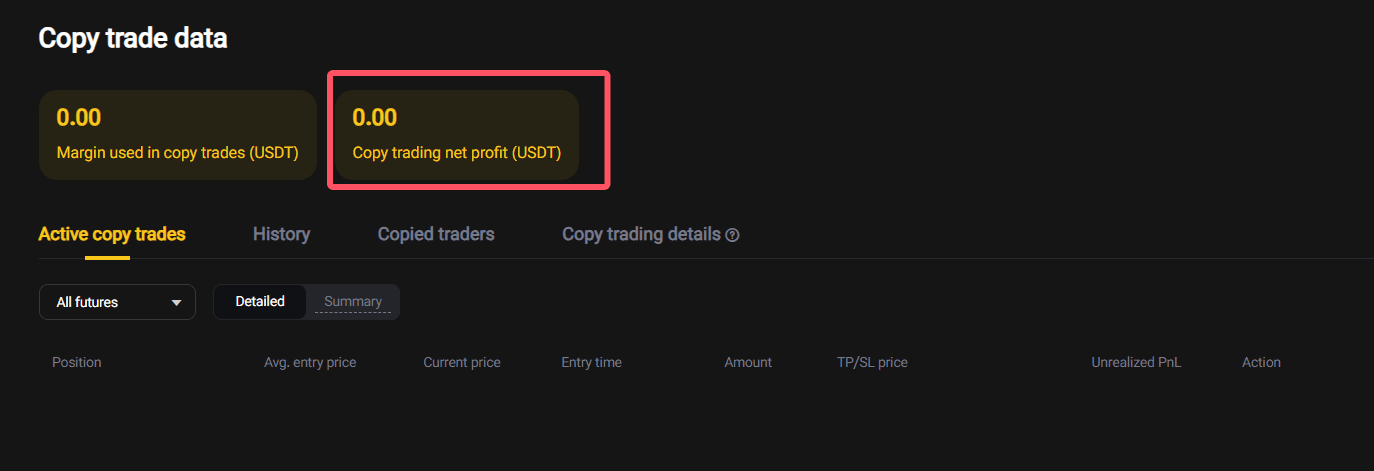The width and height of the screenshot is (1374, 471).
Task: Select the Active copy trades tab
Action: click(x=112, y=234)
